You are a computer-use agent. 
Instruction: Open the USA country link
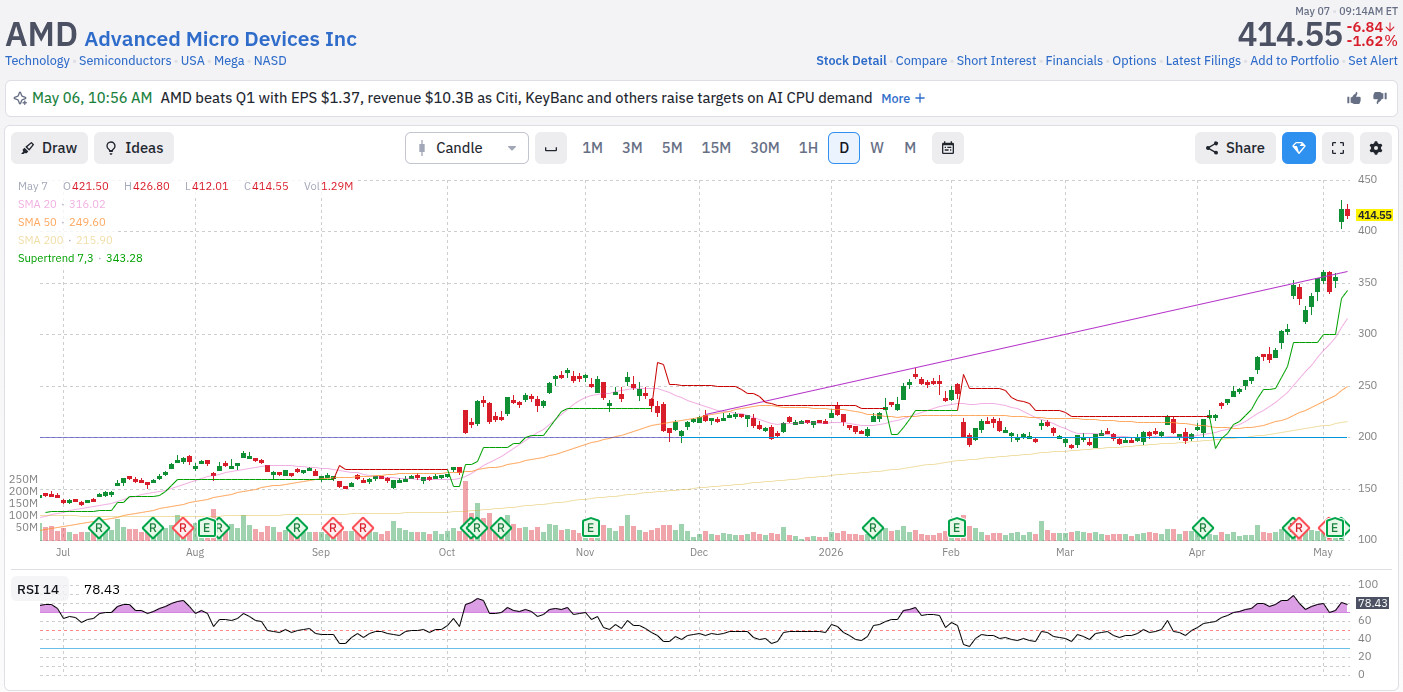click(x=193, y=61)
